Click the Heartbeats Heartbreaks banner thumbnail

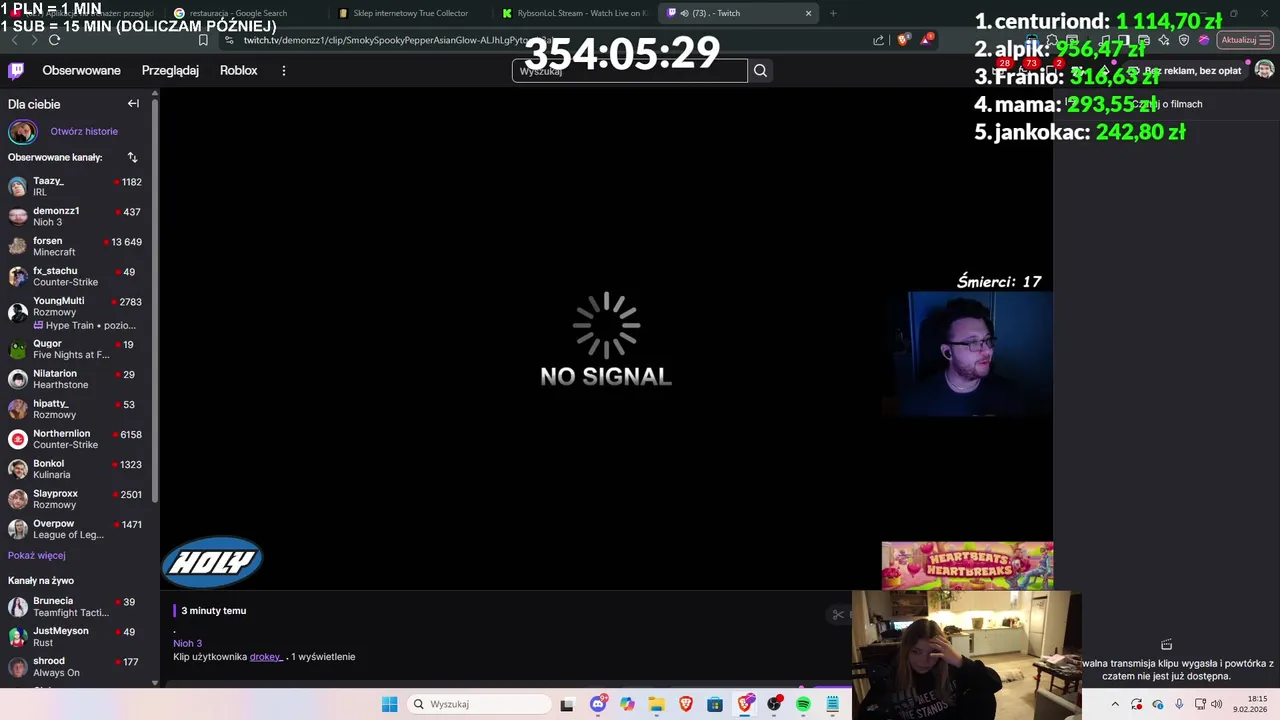(967, 566)
